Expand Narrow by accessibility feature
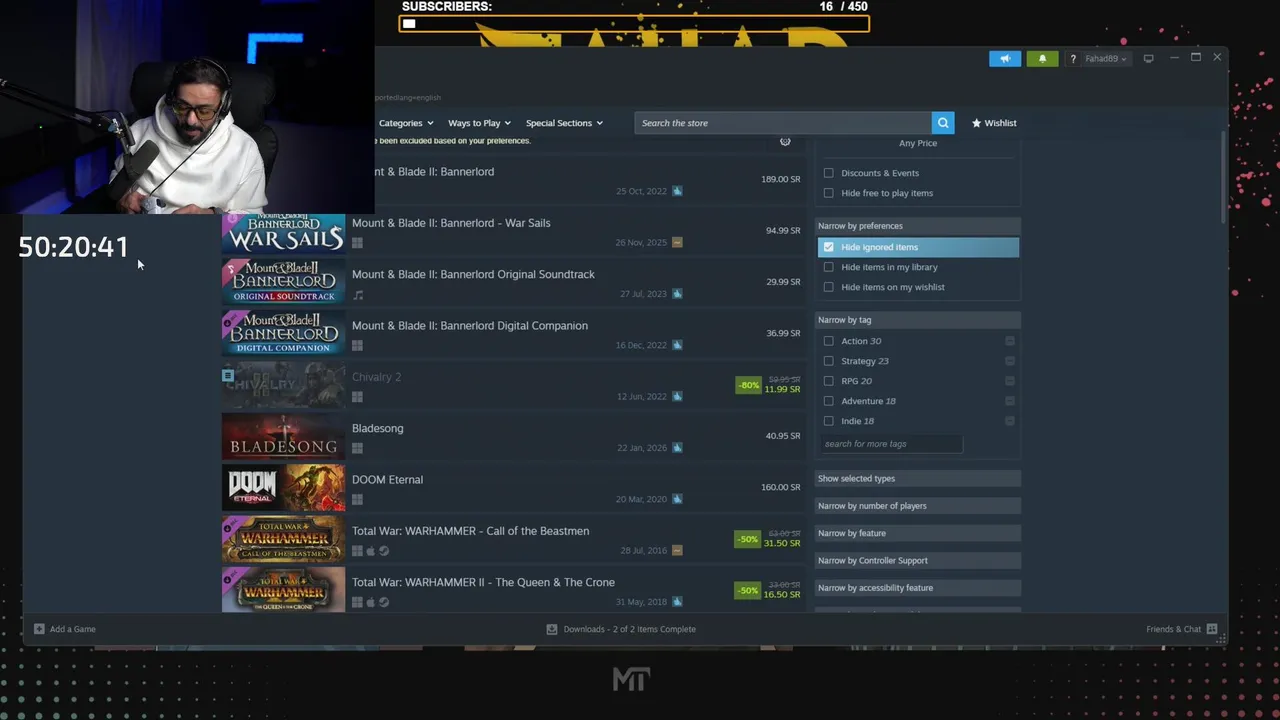 pyautogui.click(x=918, y=588)
